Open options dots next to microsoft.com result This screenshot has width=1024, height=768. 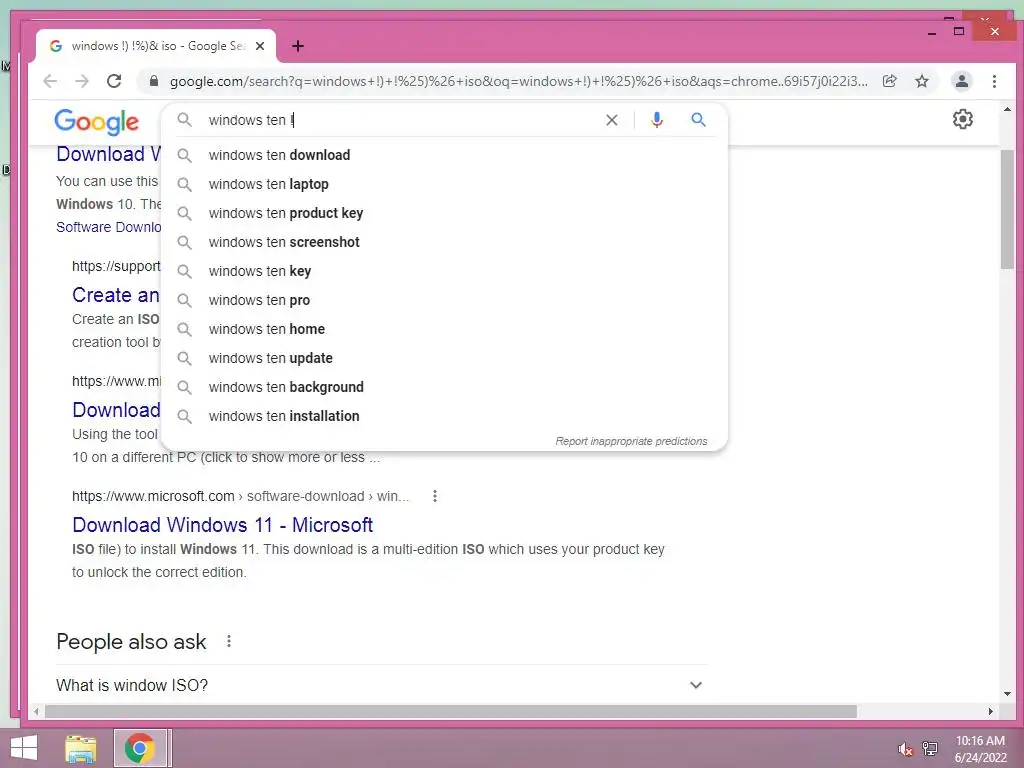pos(435,496)
